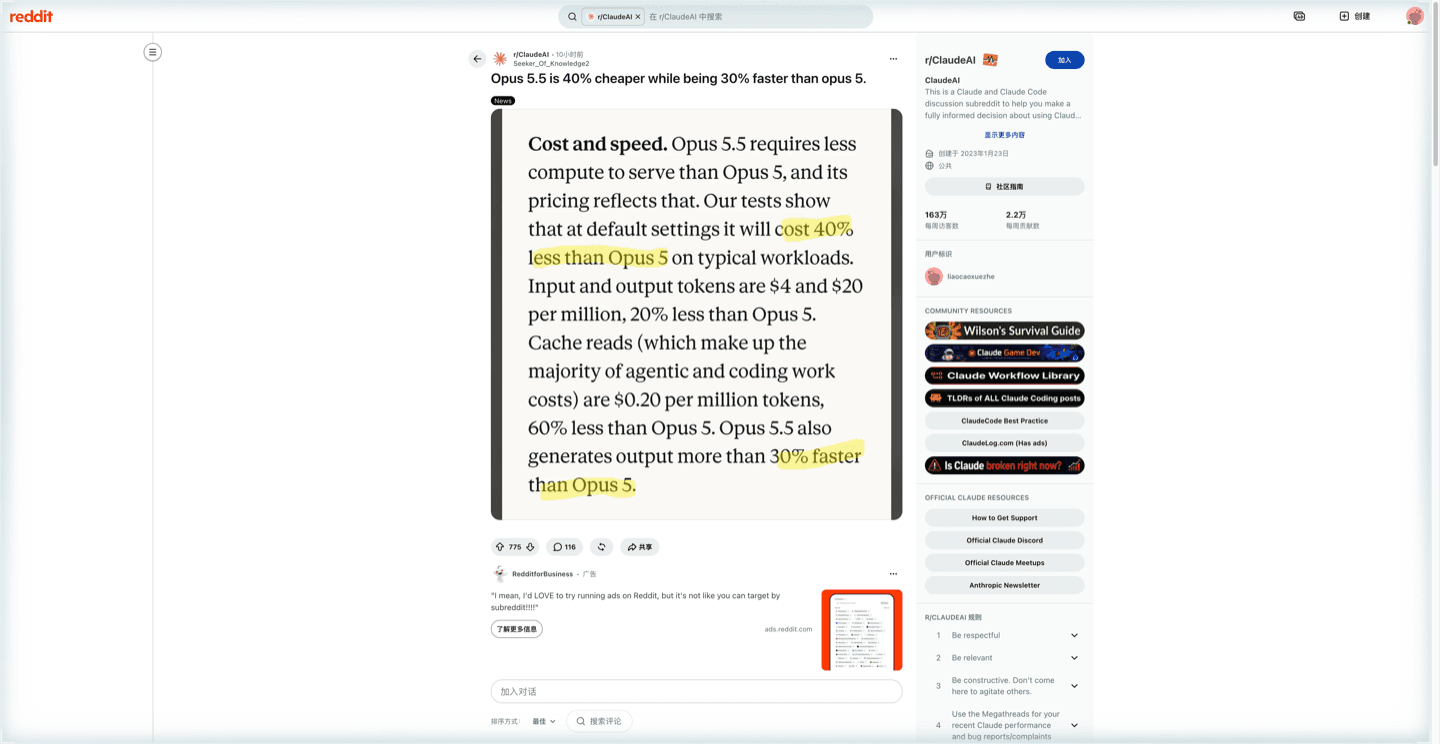The height and width of the screenshot is (744, 1440).
Task: Click the News flair tag
Action: coord(503,101)
